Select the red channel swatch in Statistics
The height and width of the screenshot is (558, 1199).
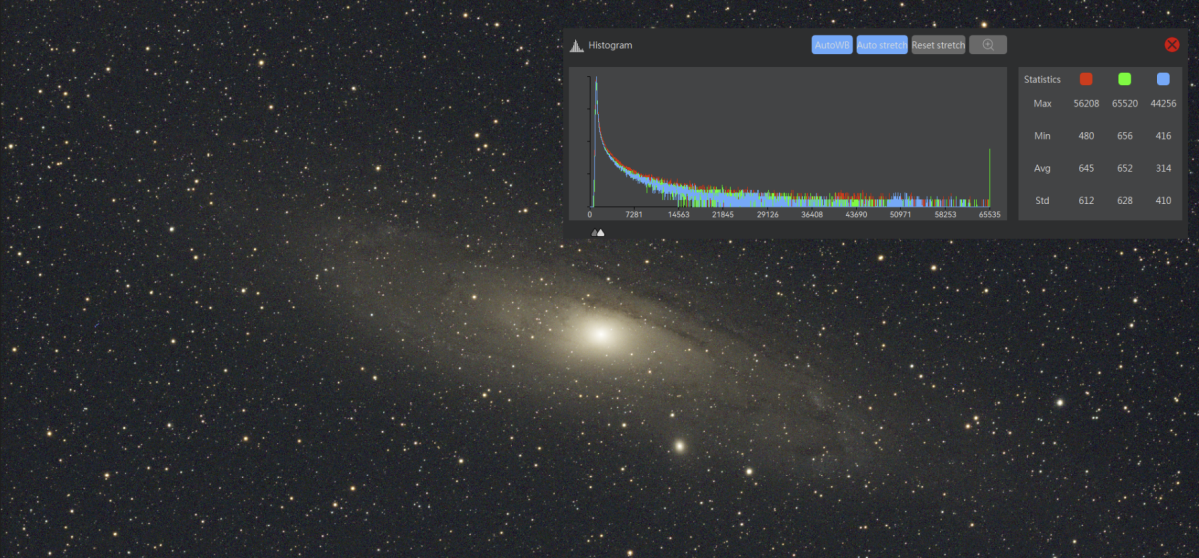(1086, 79)
